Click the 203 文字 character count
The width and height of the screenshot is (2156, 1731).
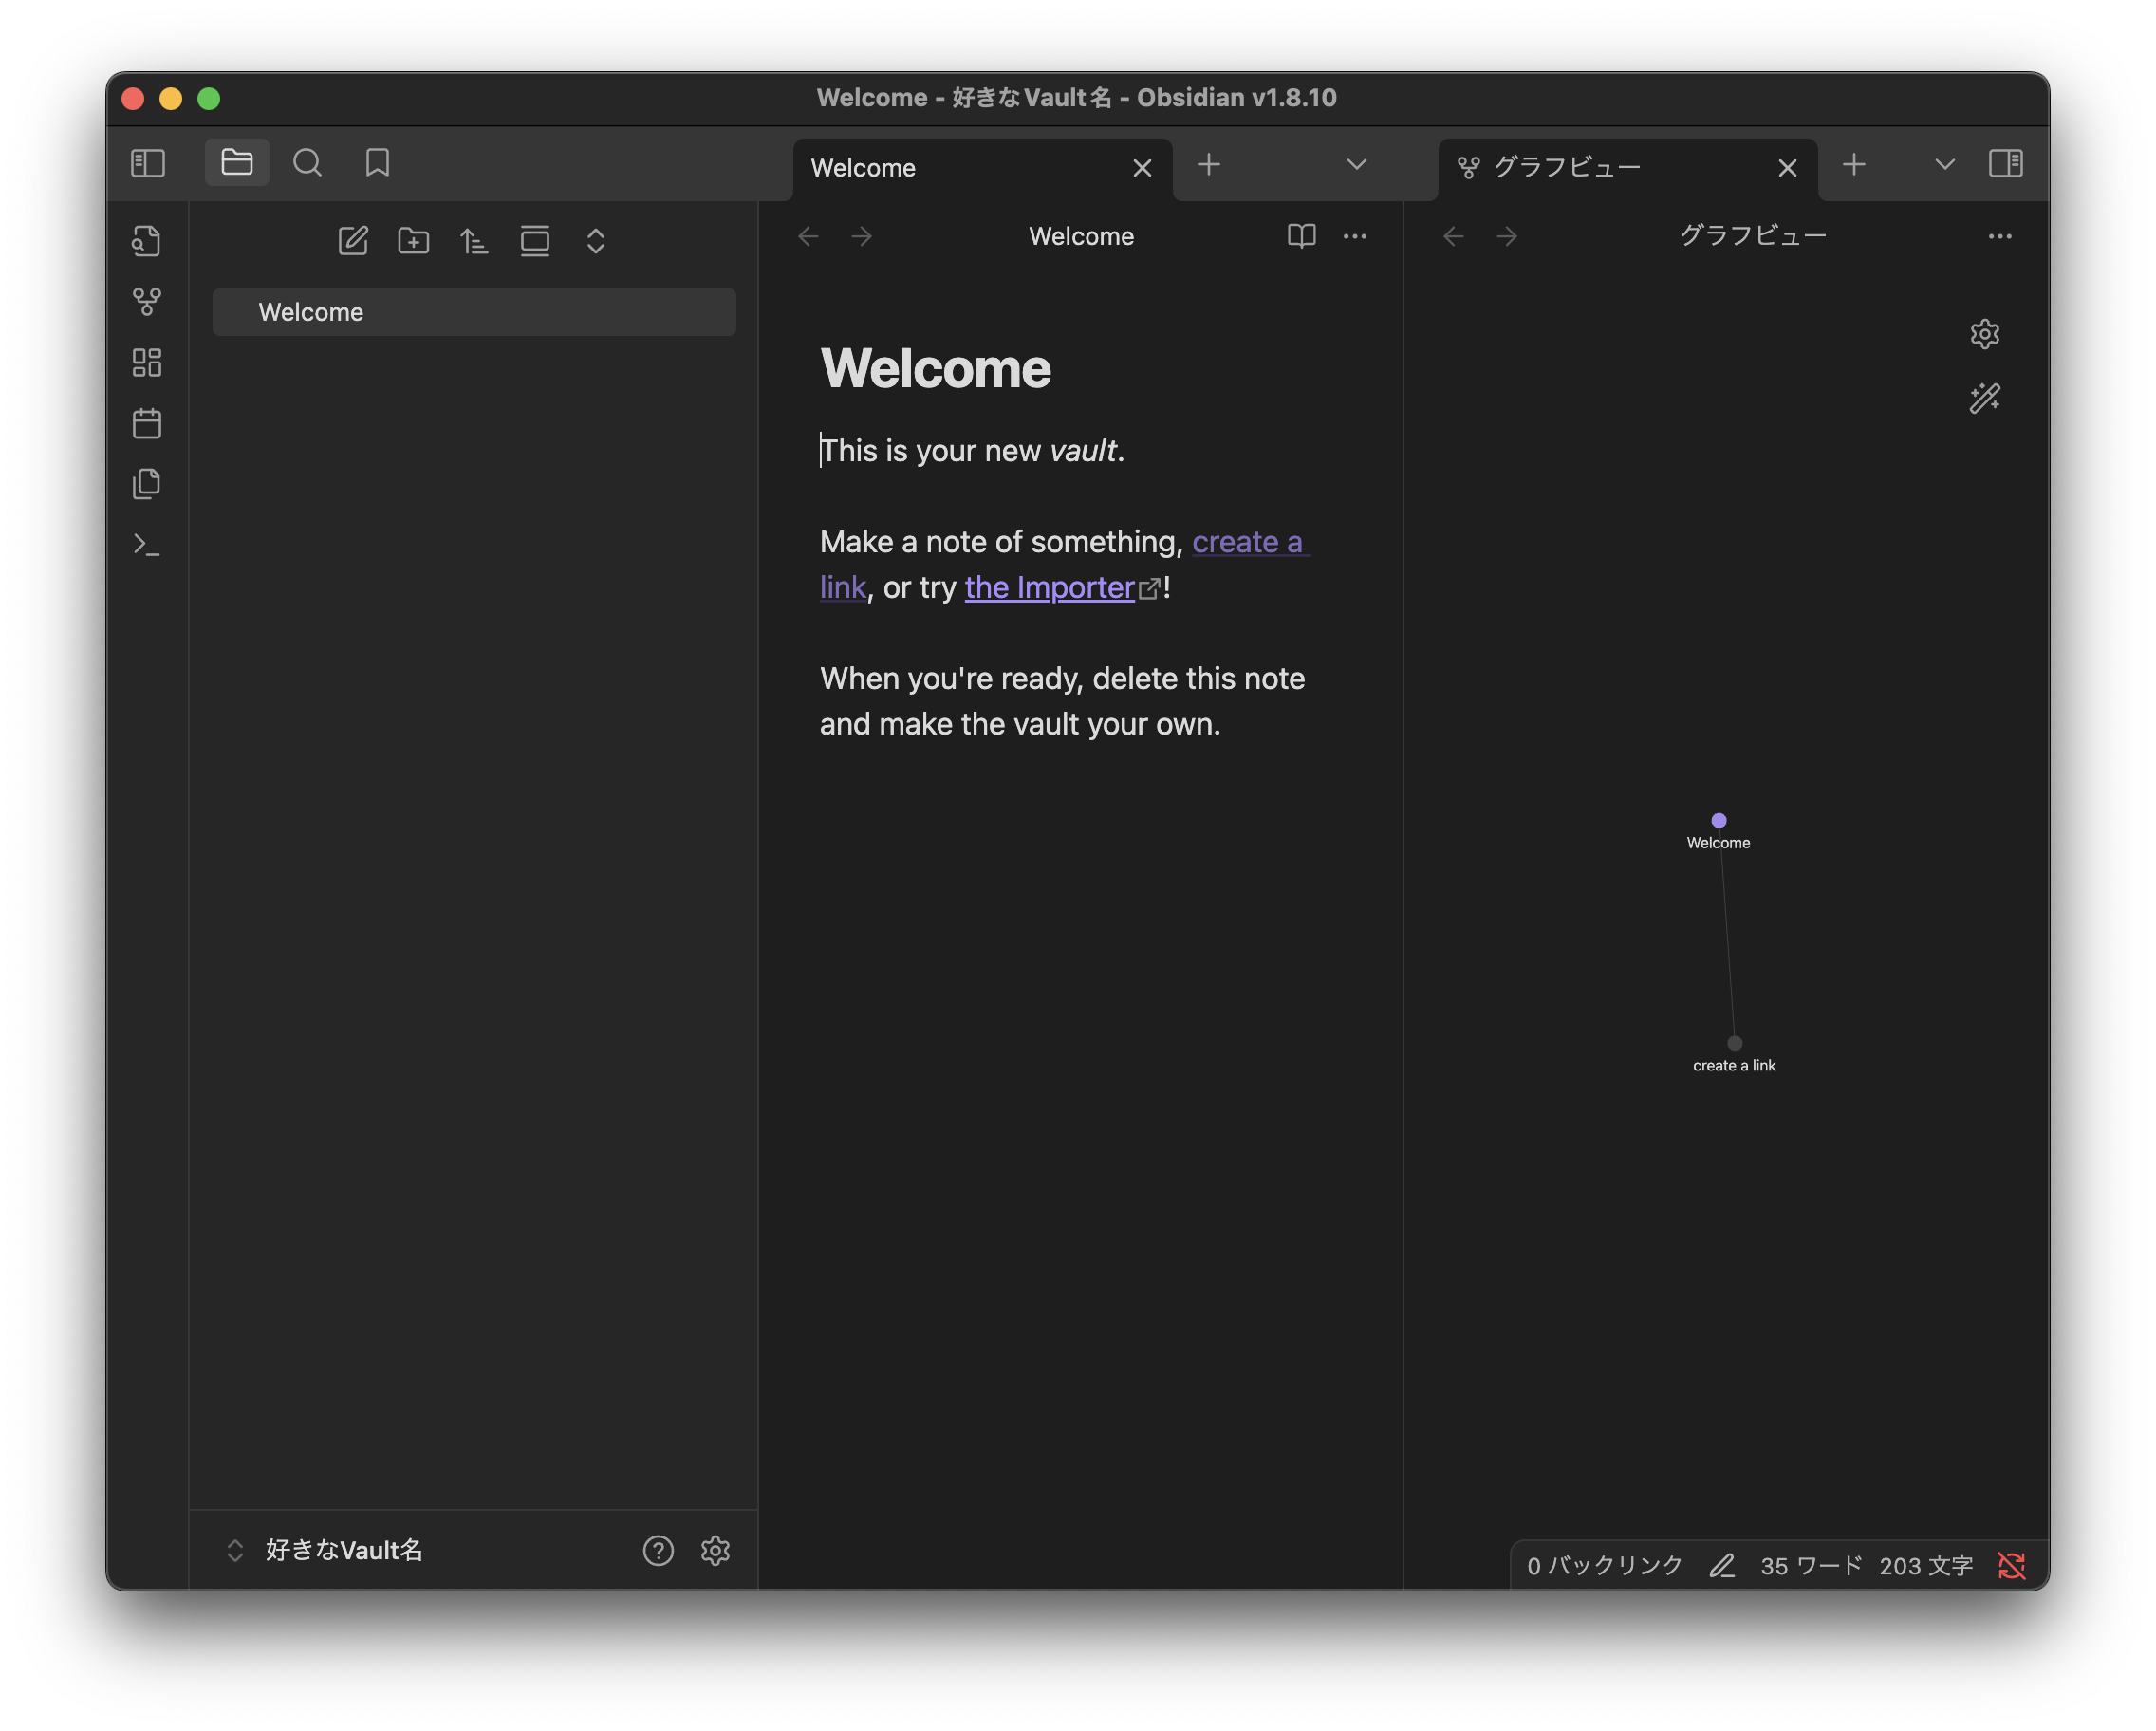(x=1926, y=1565)
